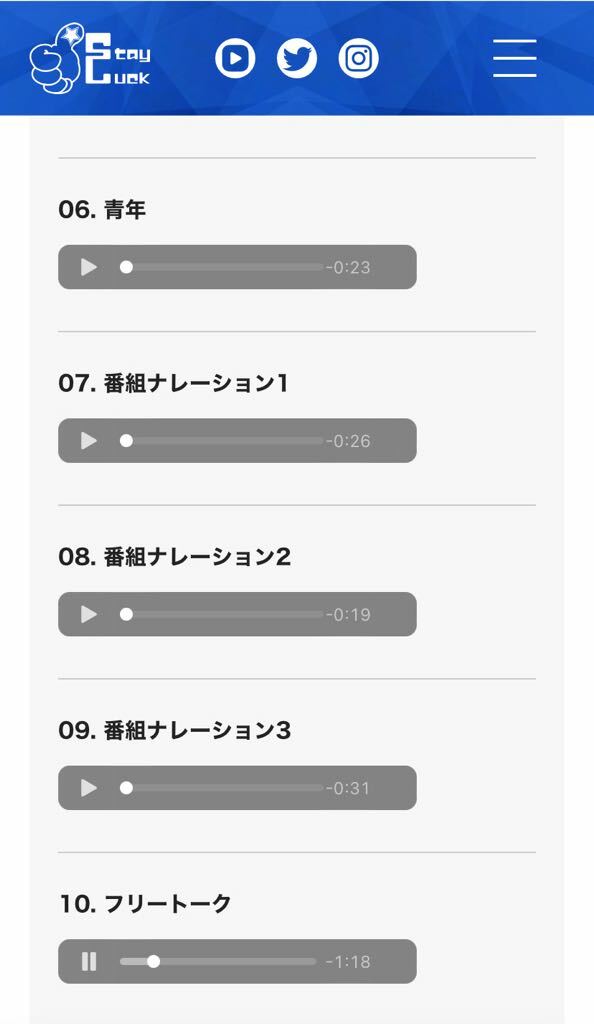The height and width of the screenshot is (1024, 594).
Task: Select the 10. フリートーク track title
Action: (145, 904)
